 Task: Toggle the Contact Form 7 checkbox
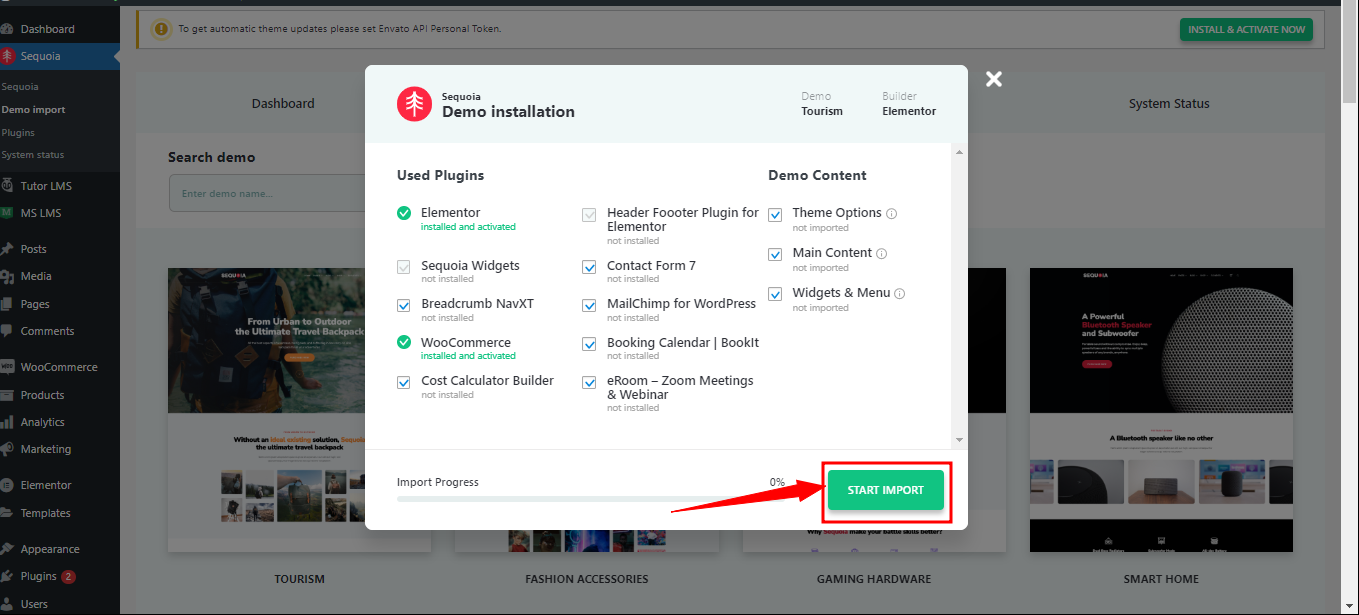click(590, 267)
